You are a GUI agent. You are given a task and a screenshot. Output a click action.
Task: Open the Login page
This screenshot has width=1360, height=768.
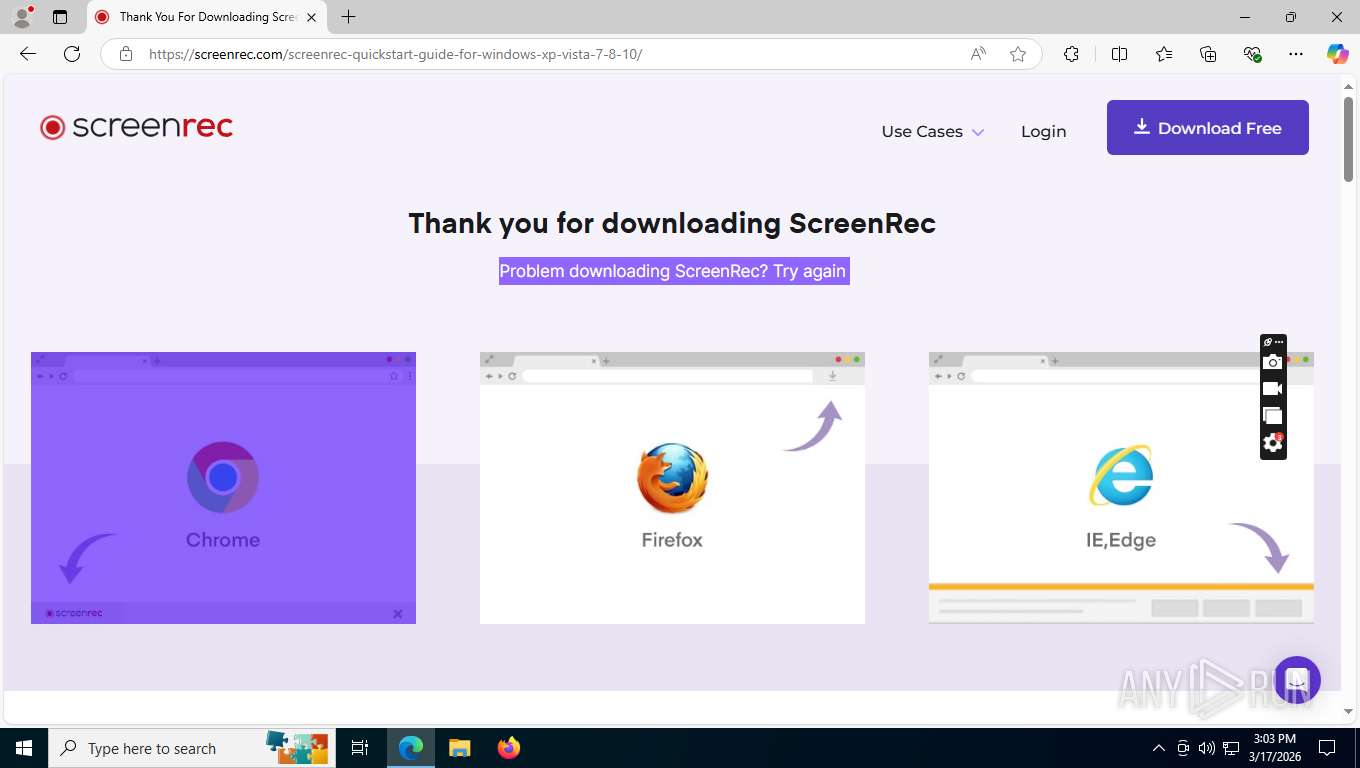coord(1043,131)
